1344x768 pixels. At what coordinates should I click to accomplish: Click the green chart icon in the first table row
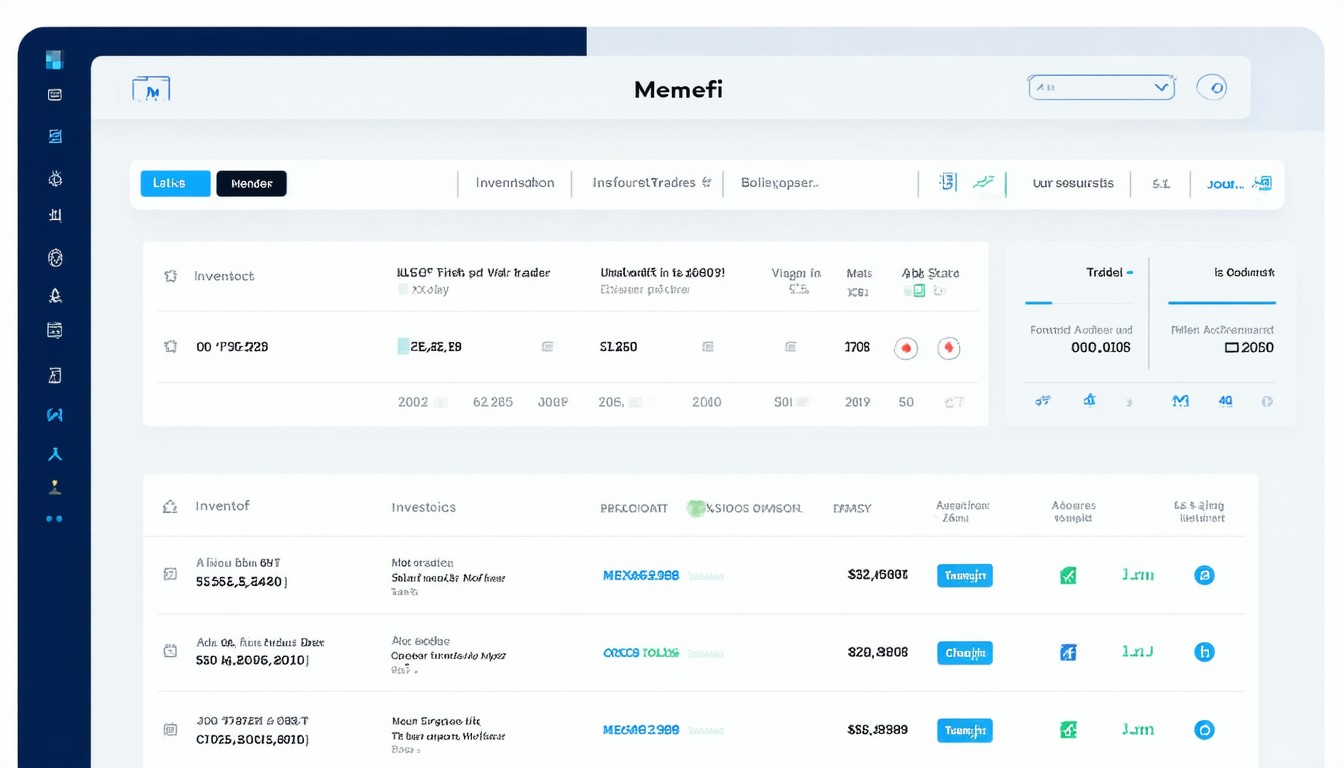coord(1068,575)
